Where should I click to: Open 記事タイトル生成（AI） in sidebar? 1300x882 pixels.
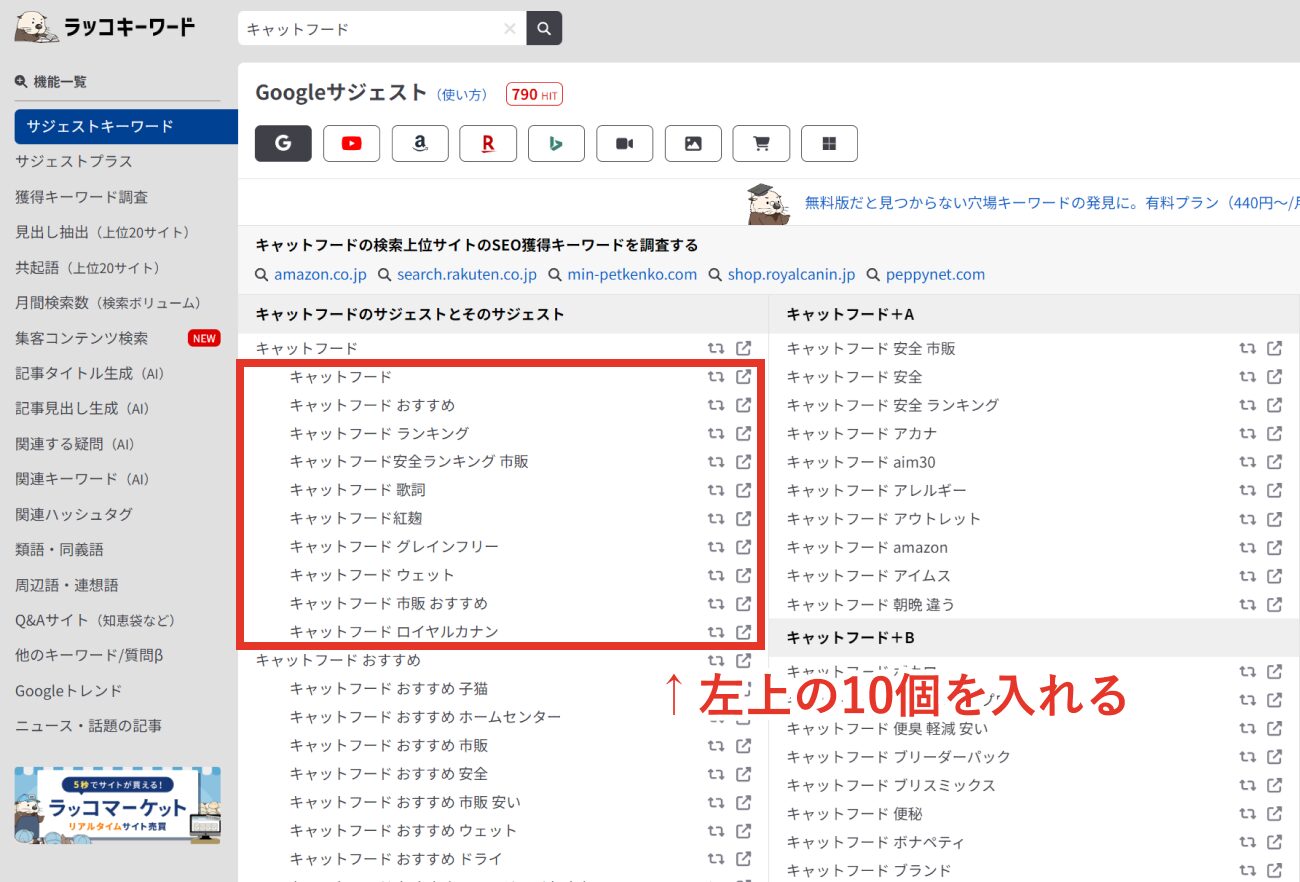coord(90,373)
